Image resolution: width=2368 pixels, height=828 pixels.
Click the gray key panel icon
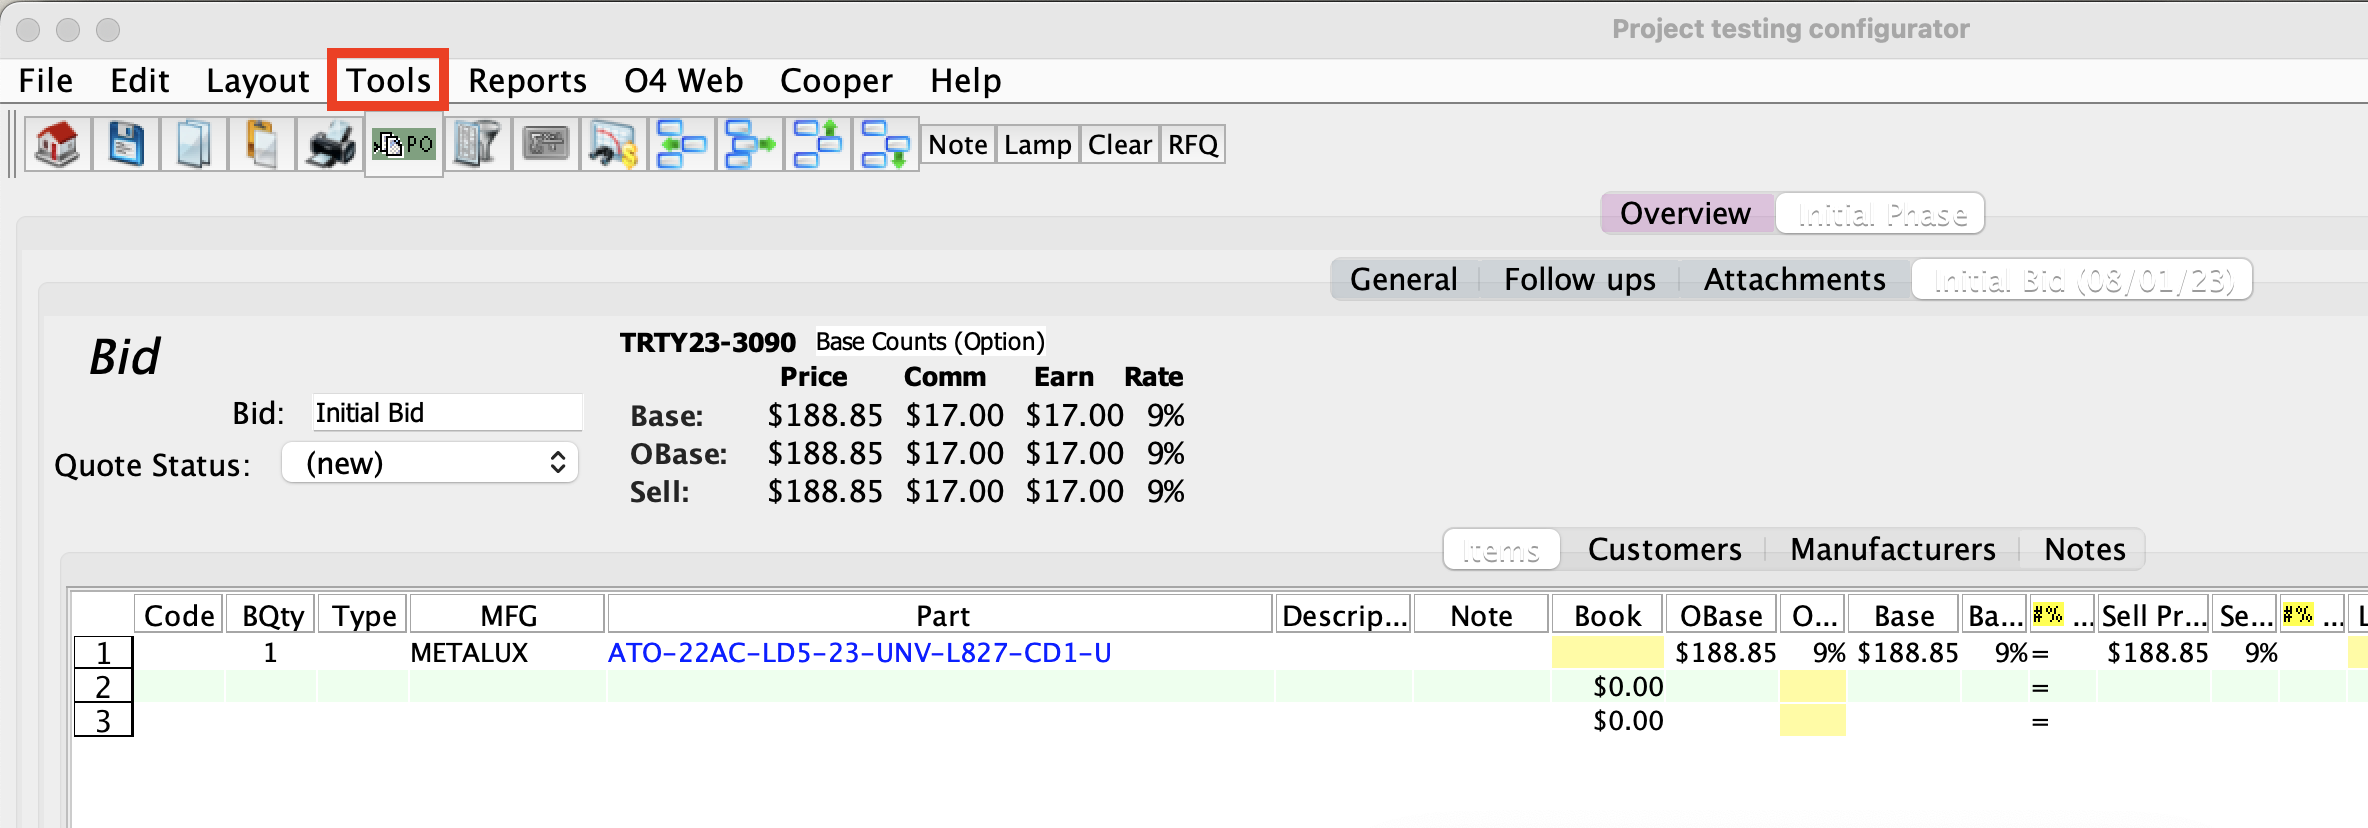click(546, 145)
